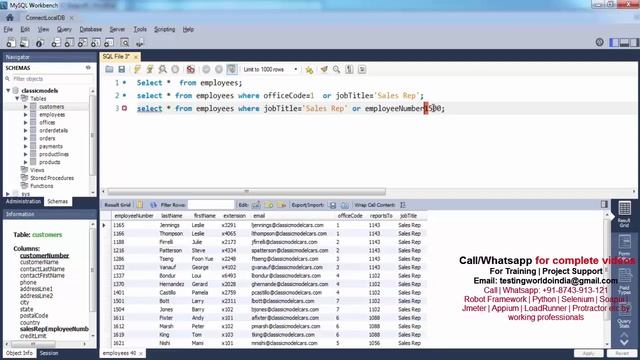This screenshot has width=640, height=360.
Task: Open the Query menu
Action: (64, 29)
